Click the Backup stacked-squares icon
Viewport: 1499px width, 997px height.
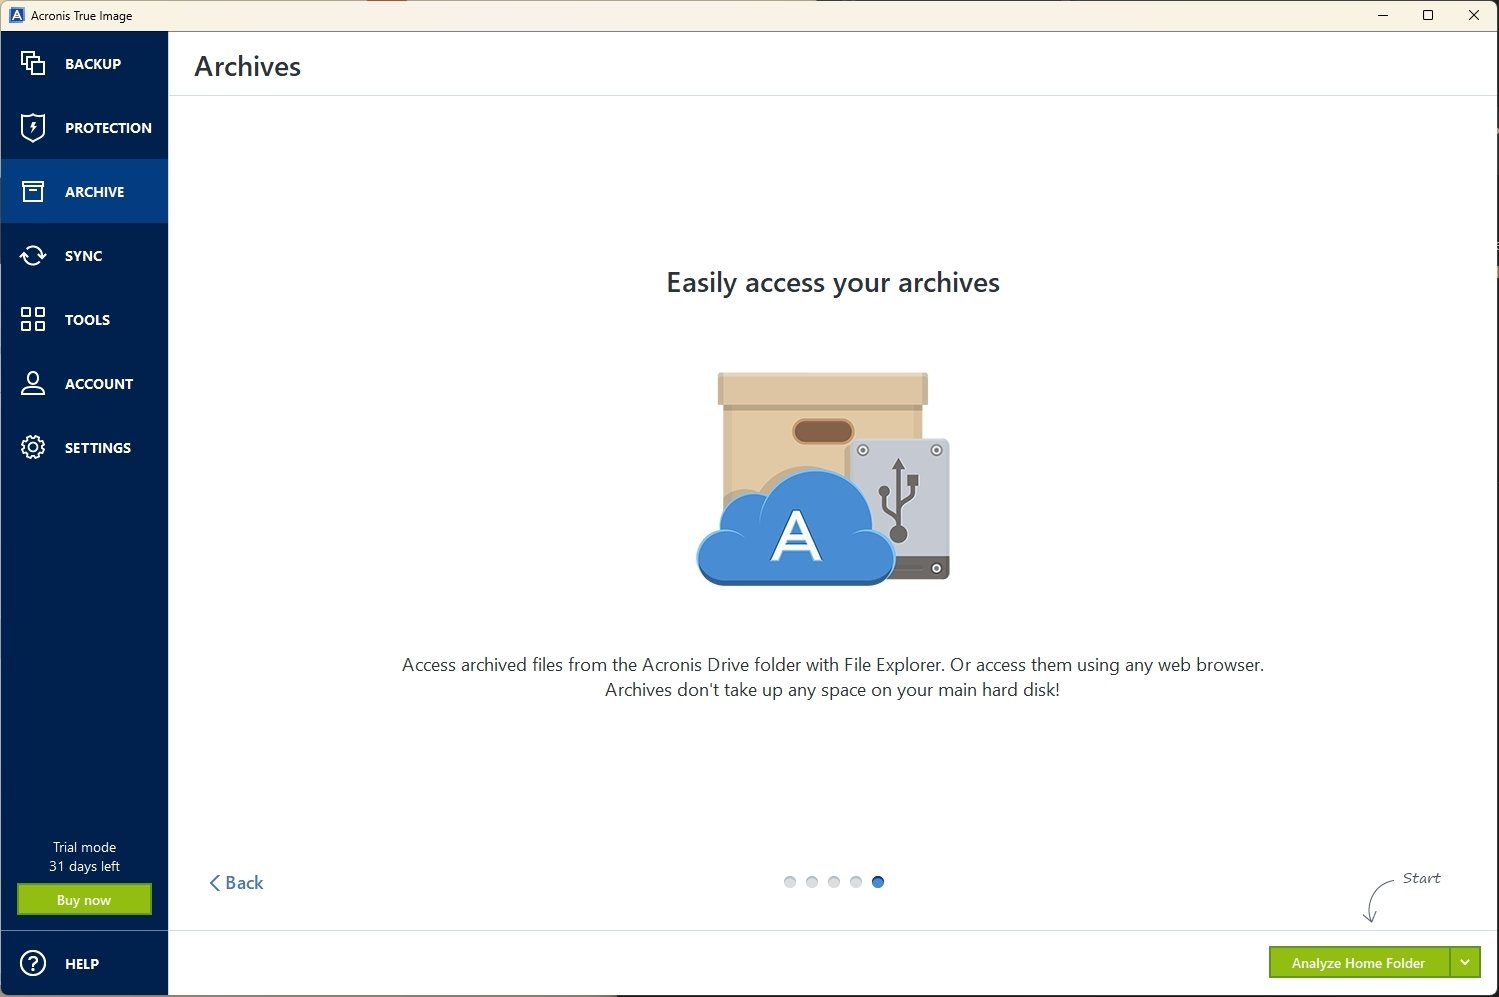(x=33, y=63)
